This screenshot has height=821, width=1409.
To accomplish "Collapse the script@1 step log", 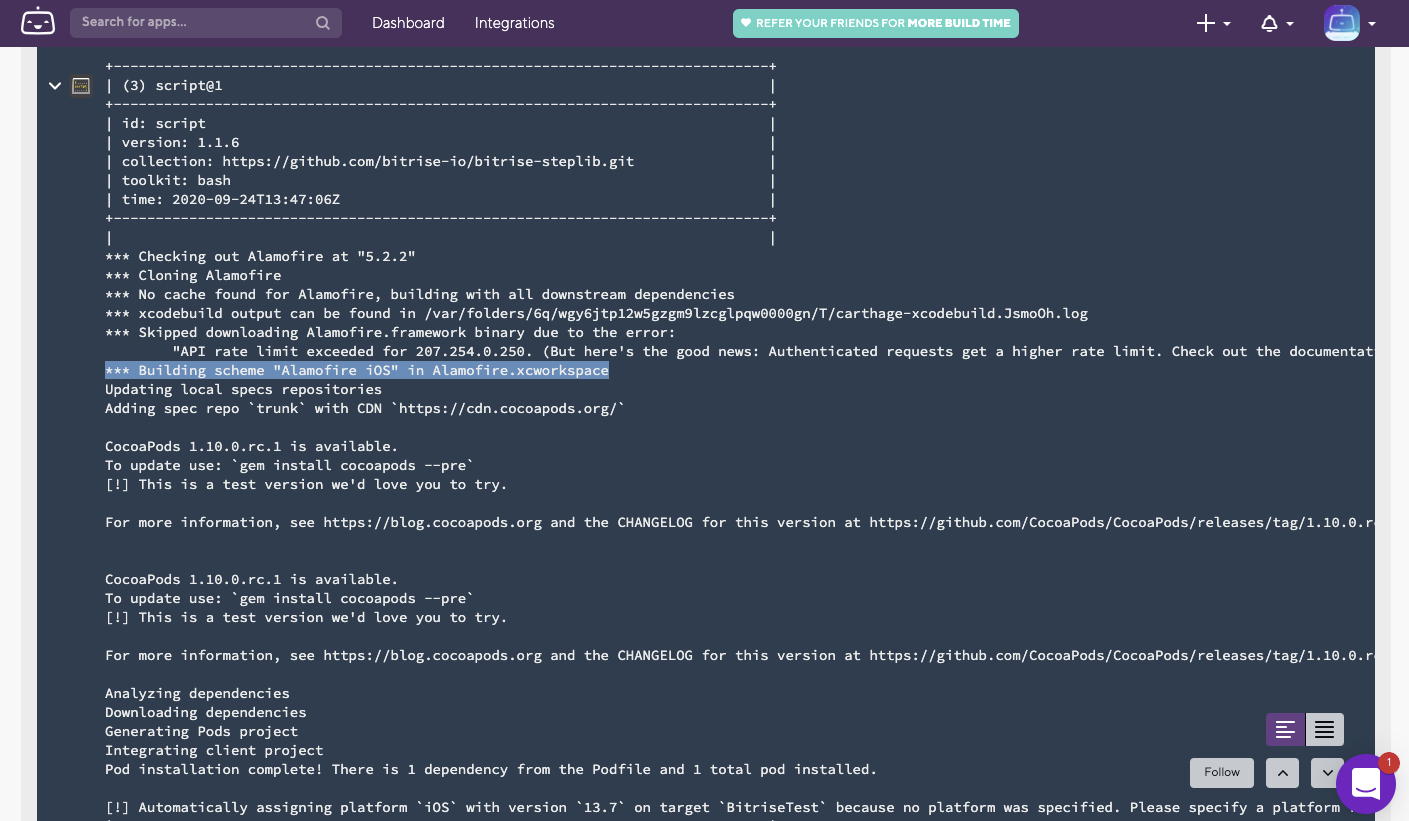I will pyautogui.click(x=55, y=86).
